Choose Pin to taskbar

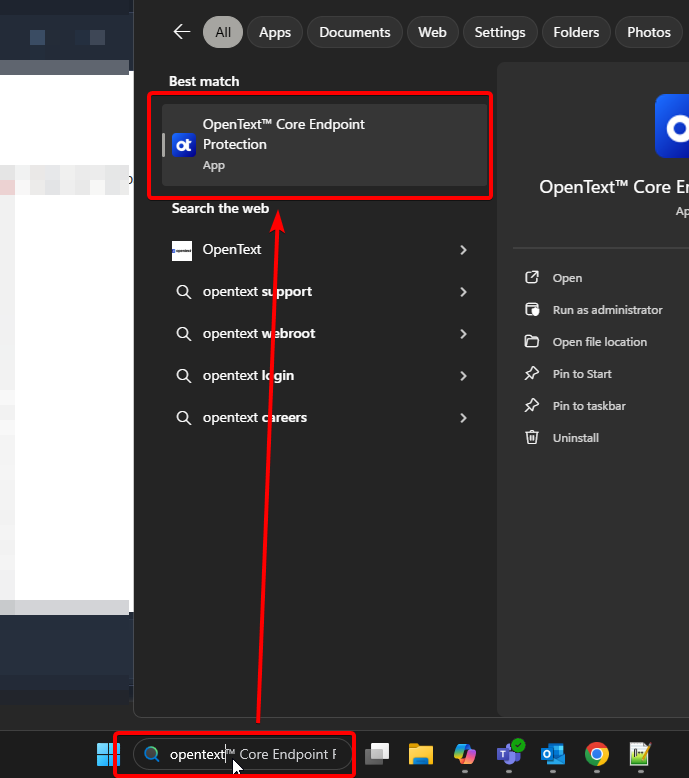coord(589,406)
